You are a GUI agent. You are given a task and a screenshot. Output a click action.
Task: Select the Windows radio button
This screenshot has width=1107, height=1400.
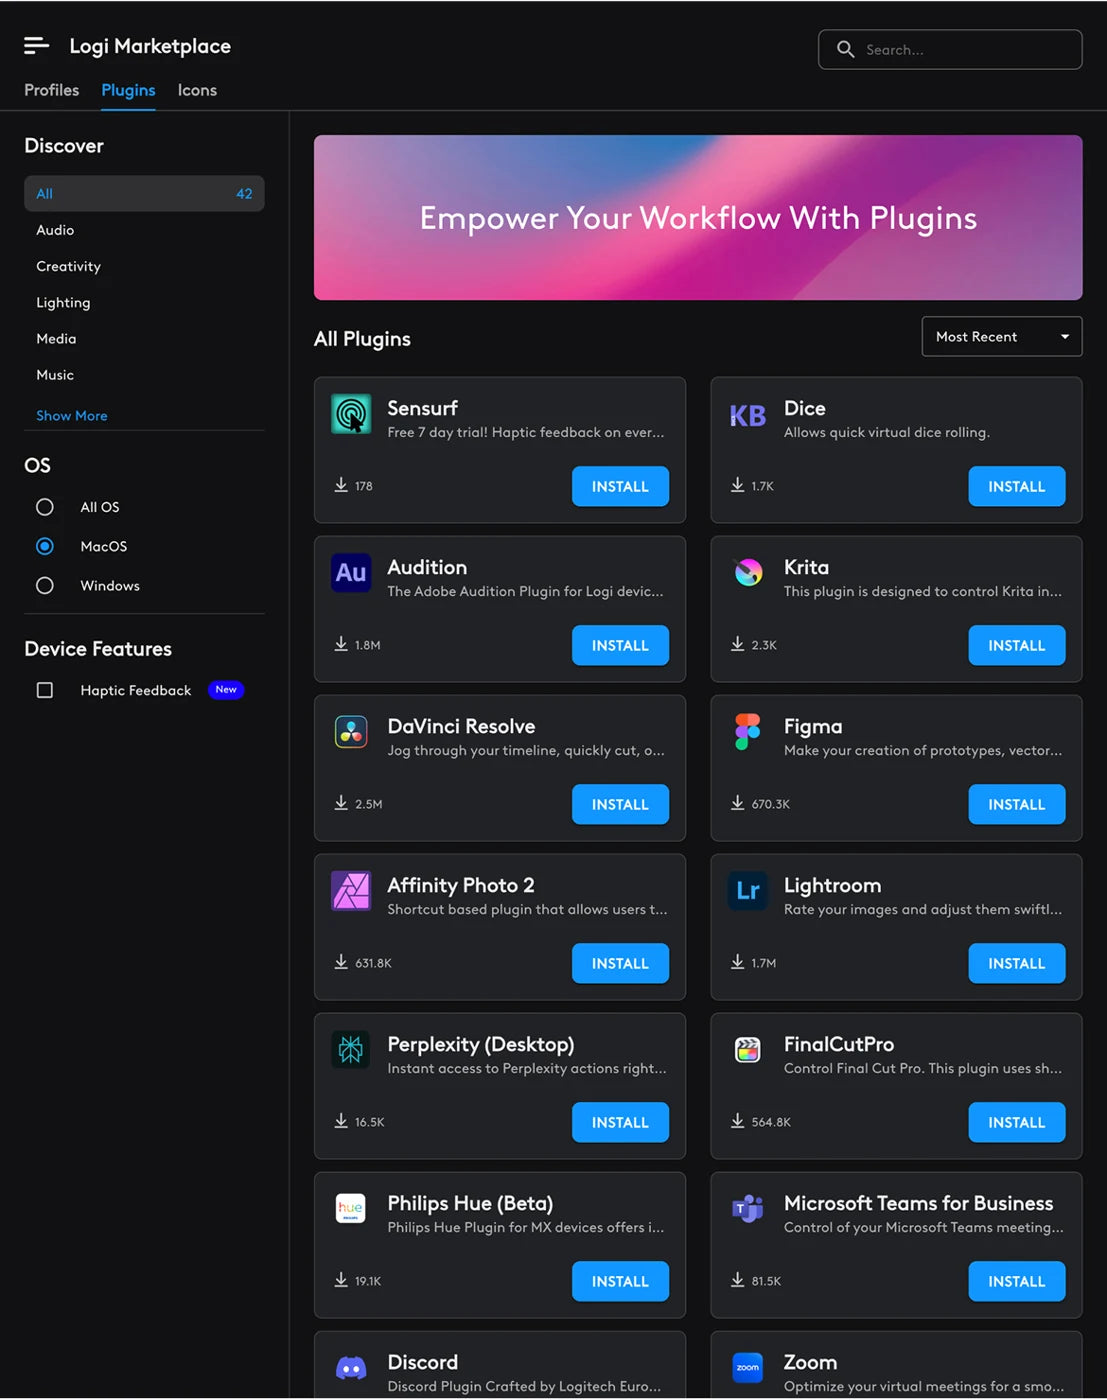(44, 585)
